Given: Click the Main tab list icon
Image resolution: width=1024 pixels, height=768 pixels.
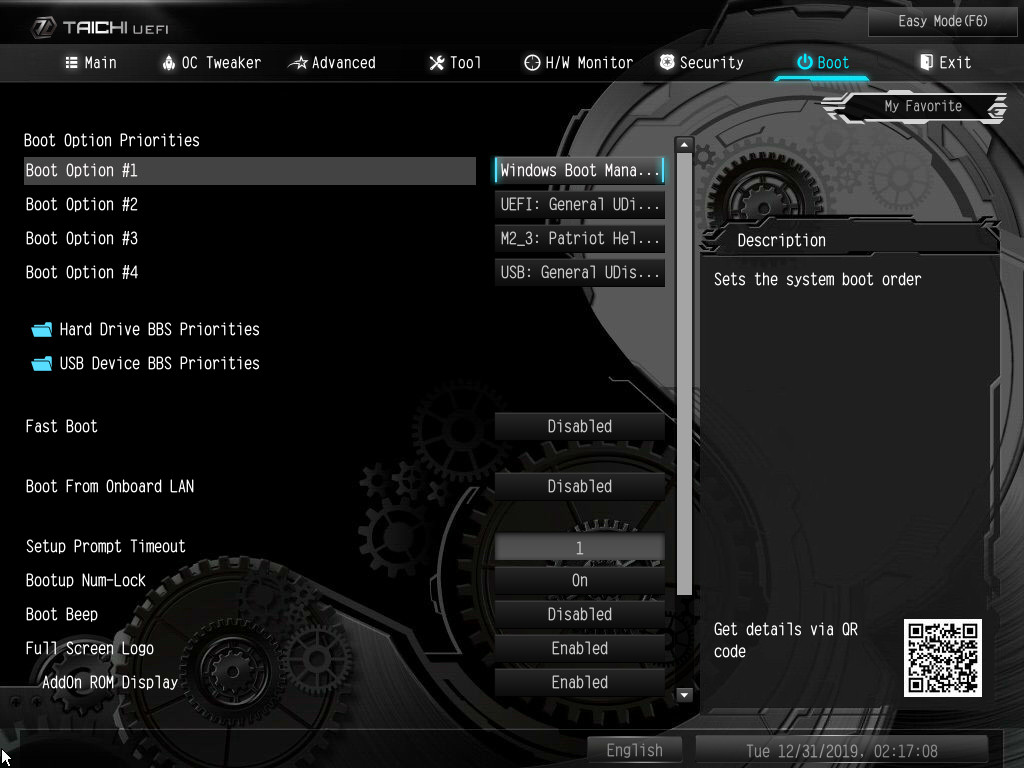Looking at the screenshot, I should point(71,63).
